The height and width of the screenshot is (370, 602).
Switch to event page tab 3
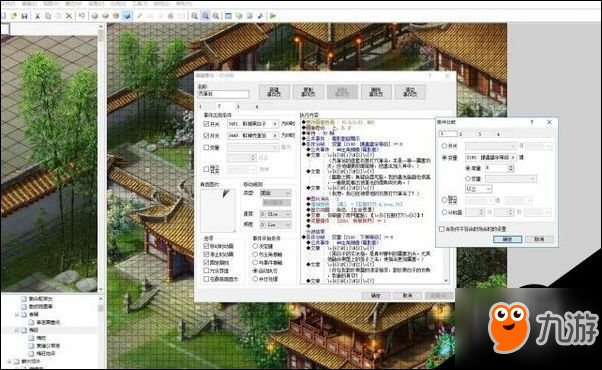[238, 106]
